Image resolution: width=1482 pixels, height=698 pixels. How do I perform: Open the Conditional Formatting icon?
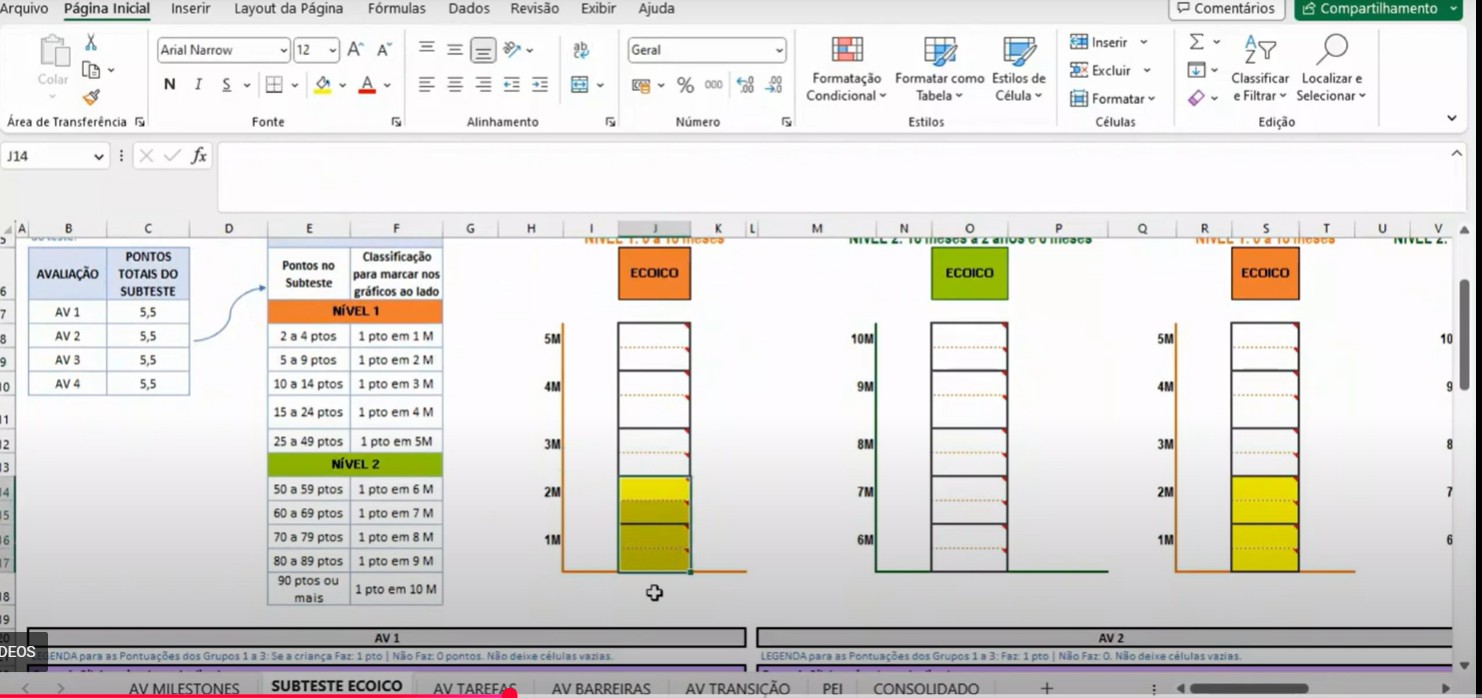[x=846, y=50]
